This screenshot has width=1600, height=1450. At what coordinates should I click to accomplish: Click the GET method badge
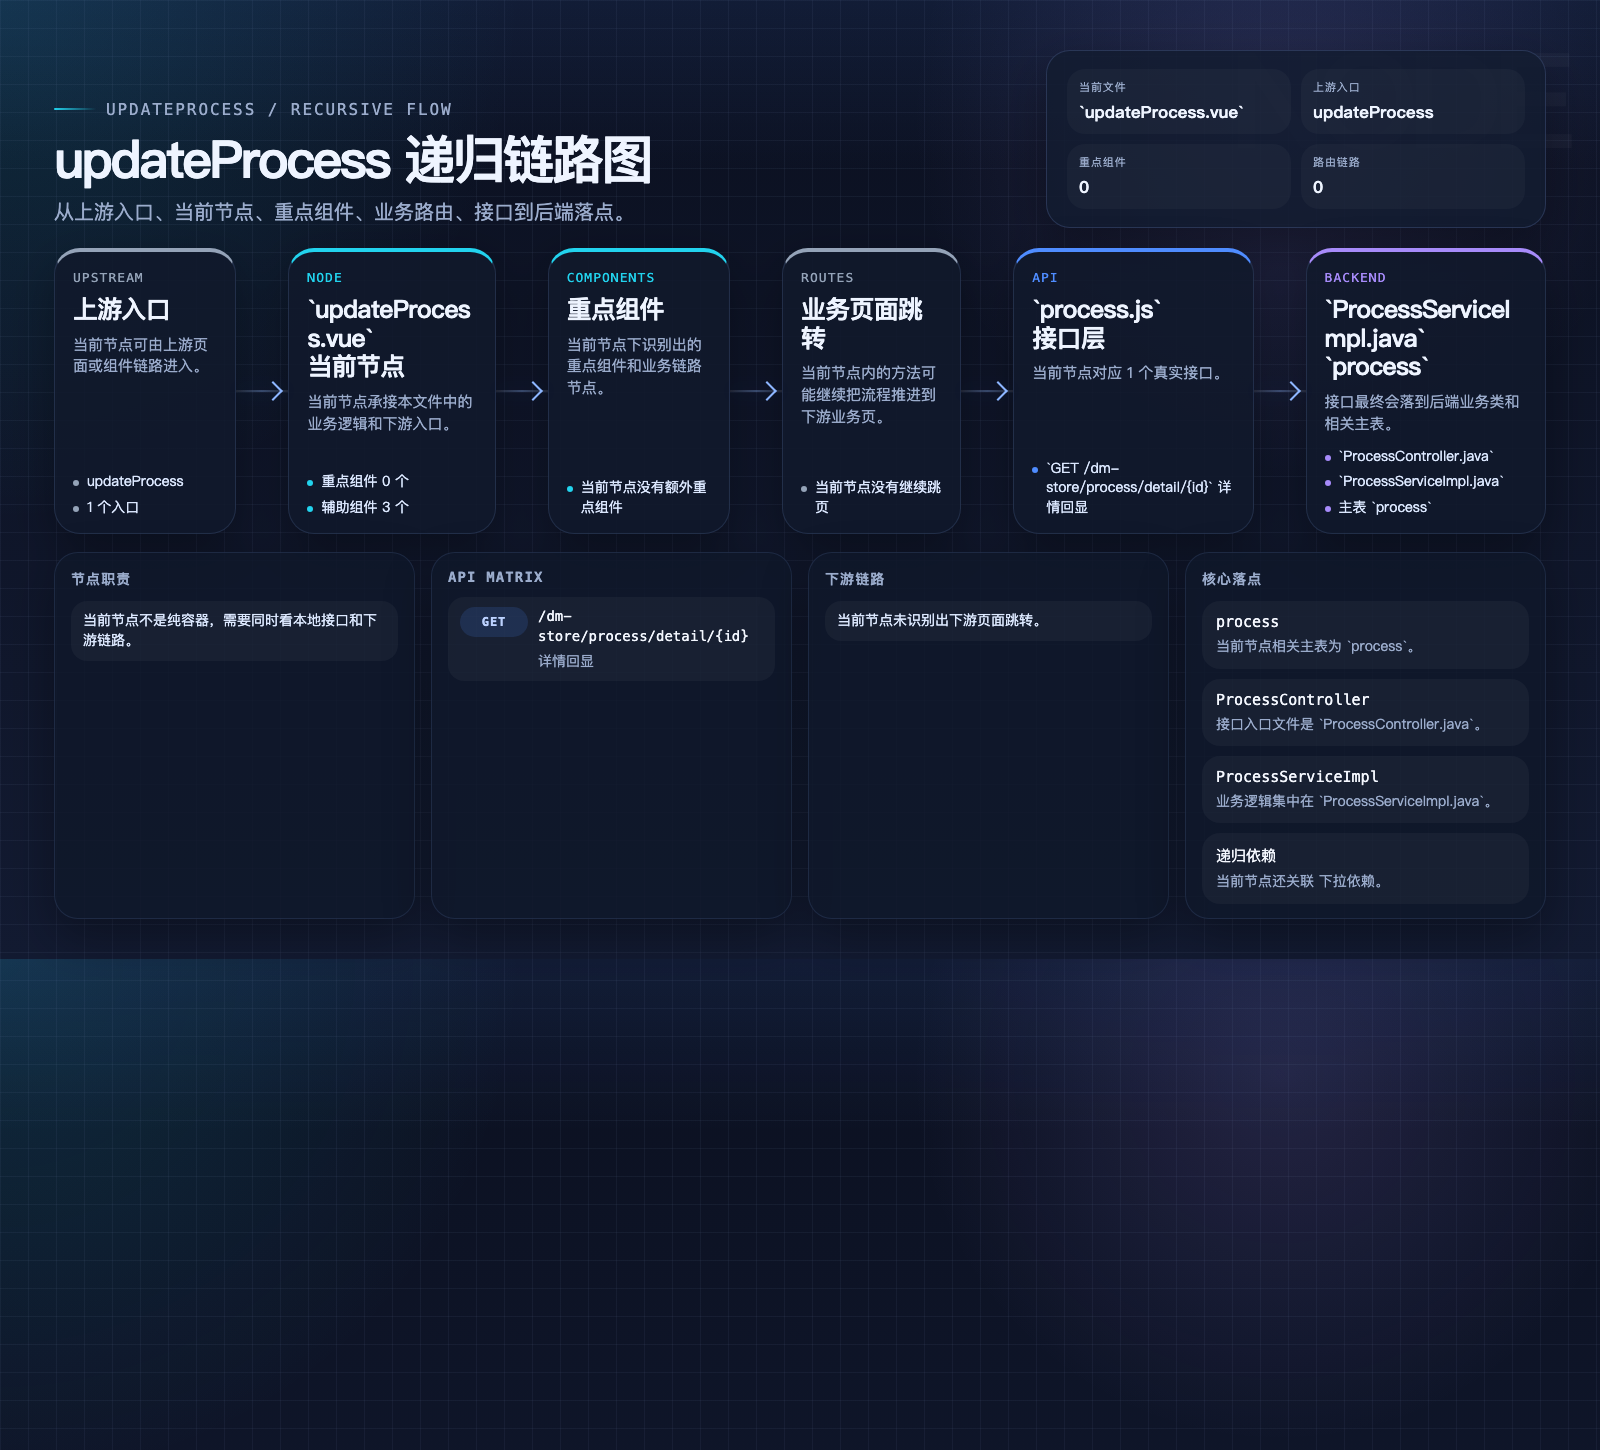tap(493, 622)
